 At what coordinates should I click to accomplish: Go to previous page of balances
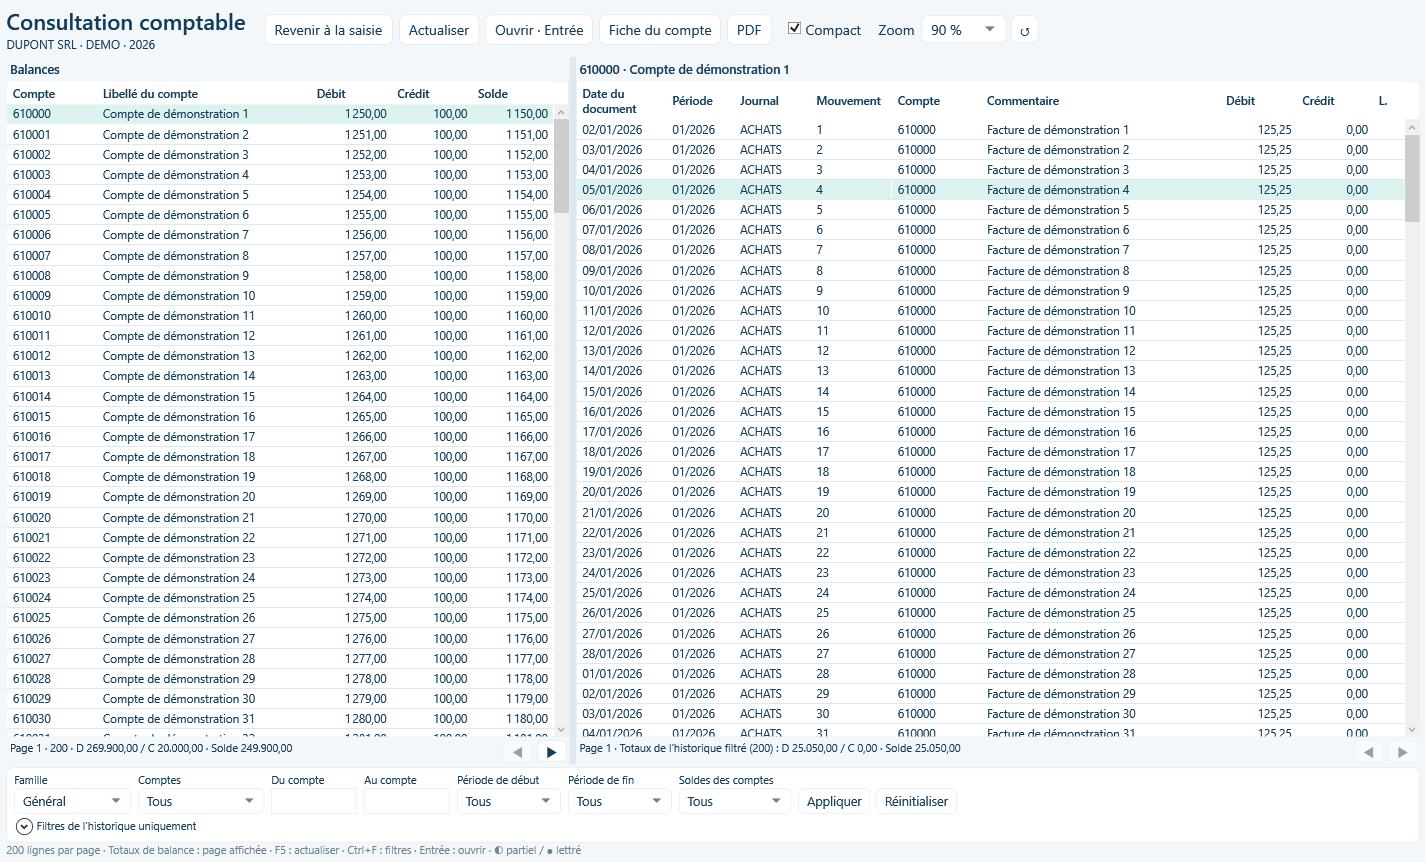(517, 752)
